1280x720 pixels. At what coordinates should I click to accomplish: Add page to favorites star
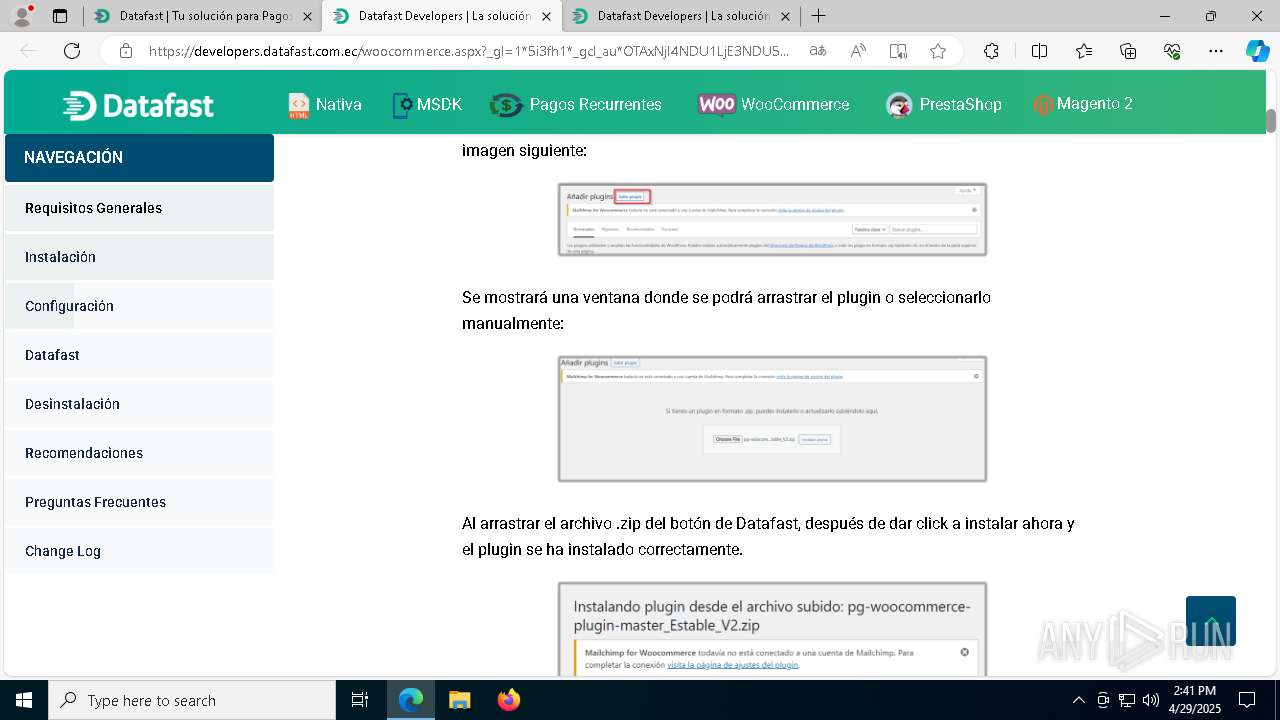click(938, 51)
